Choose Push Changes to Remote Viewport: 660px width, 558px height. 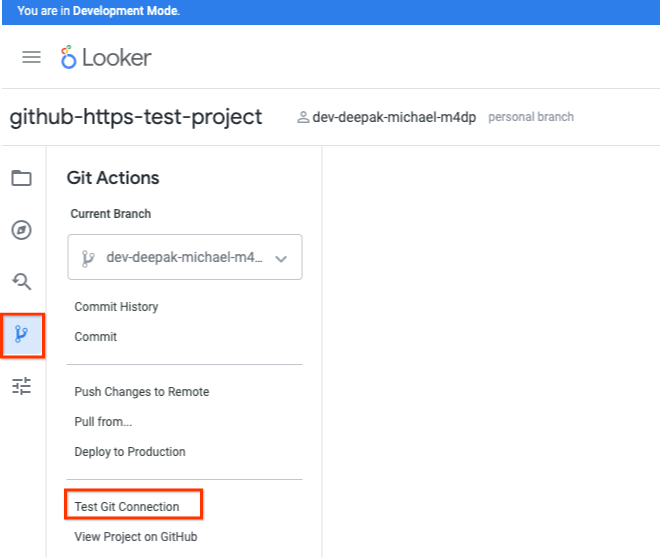click(x=141, y=392)
